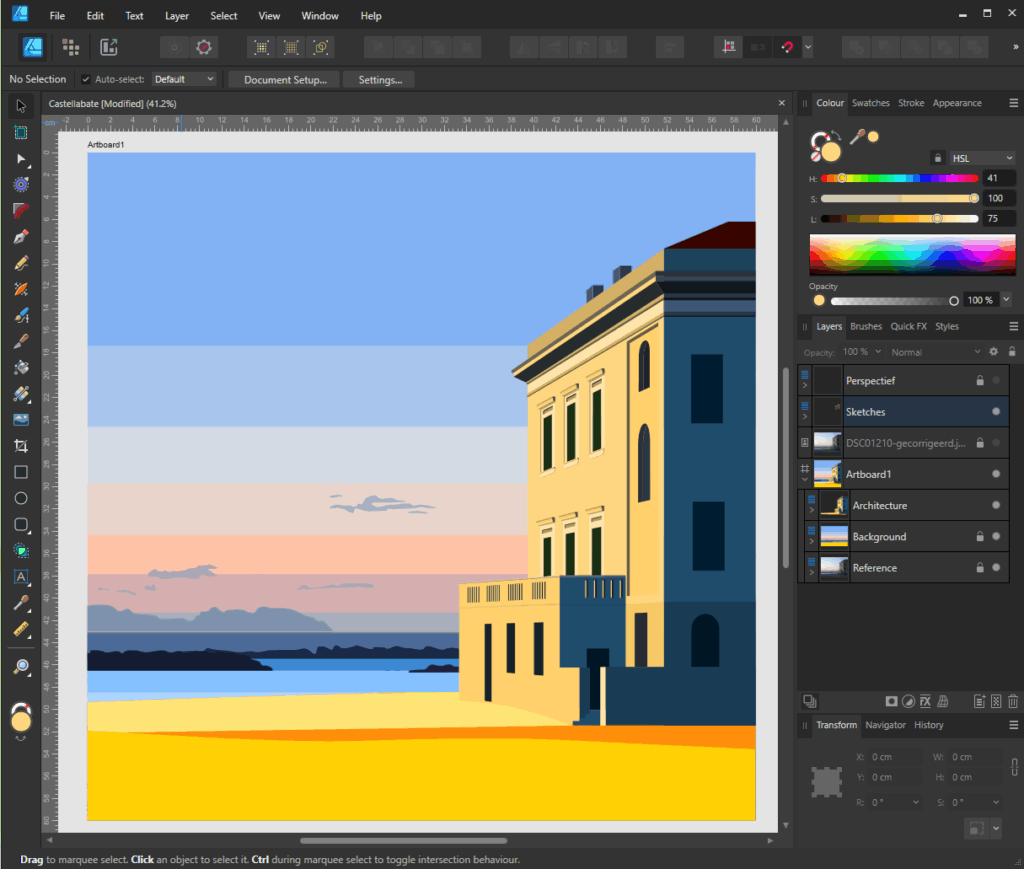This screenshot has height=869, width=1024.
Task: Select the Pencil tool
Action: coord(21,263)
